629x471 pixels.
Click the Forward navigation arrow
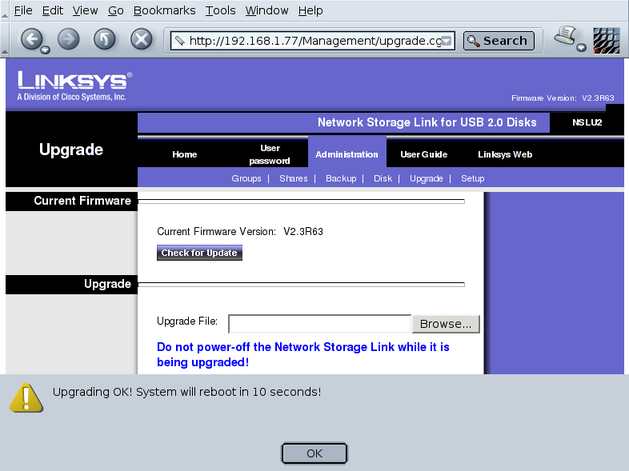click(x=69, y=39)
